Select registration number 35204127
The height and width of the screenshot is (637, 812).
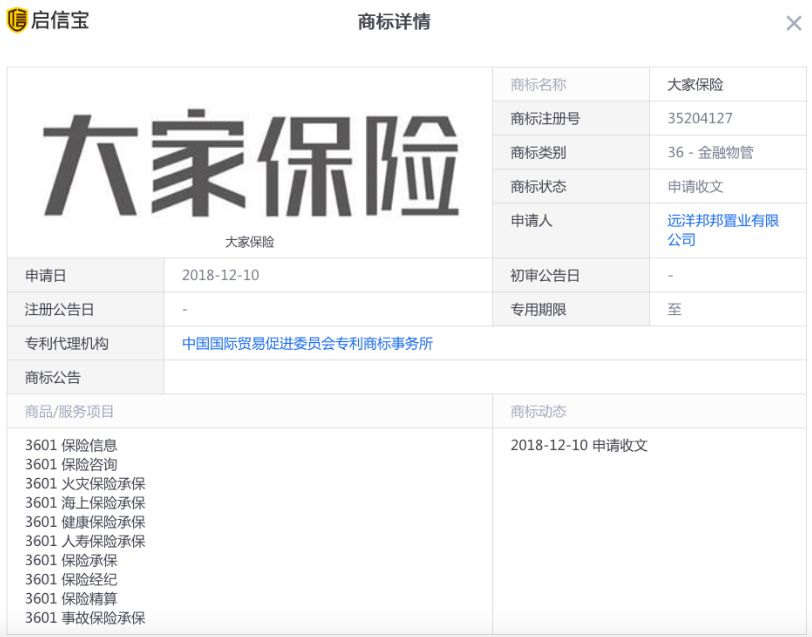click(x=700, y=119)
